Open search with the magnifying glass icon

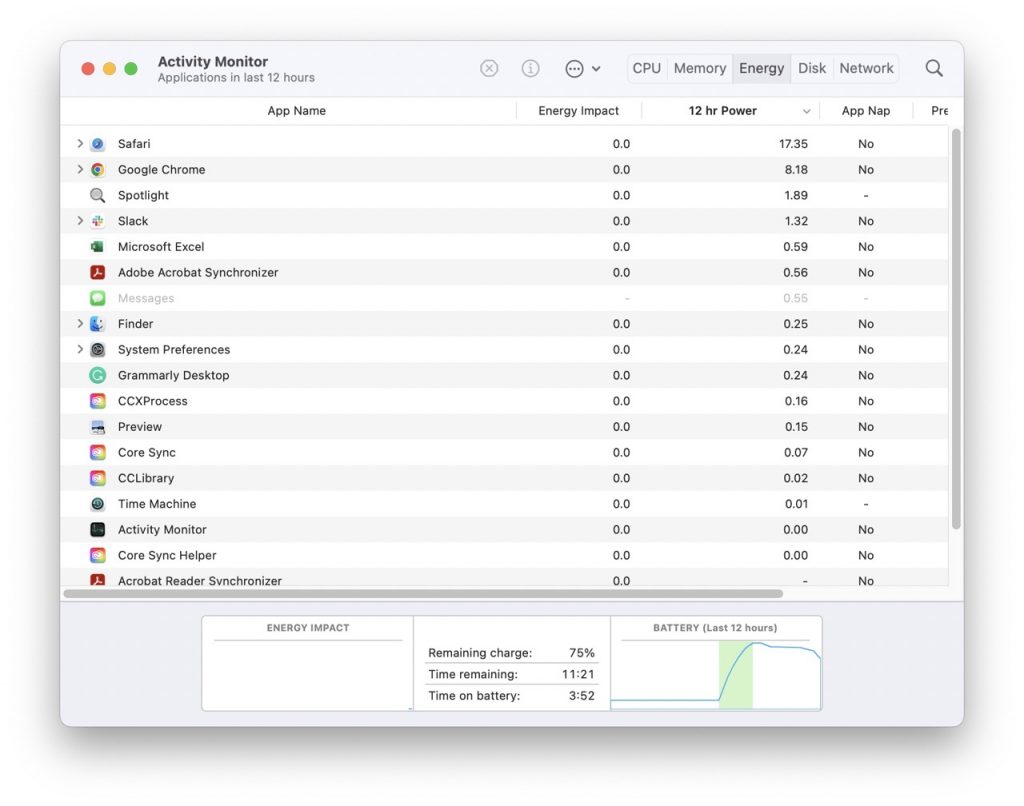[x=933, y=68]
